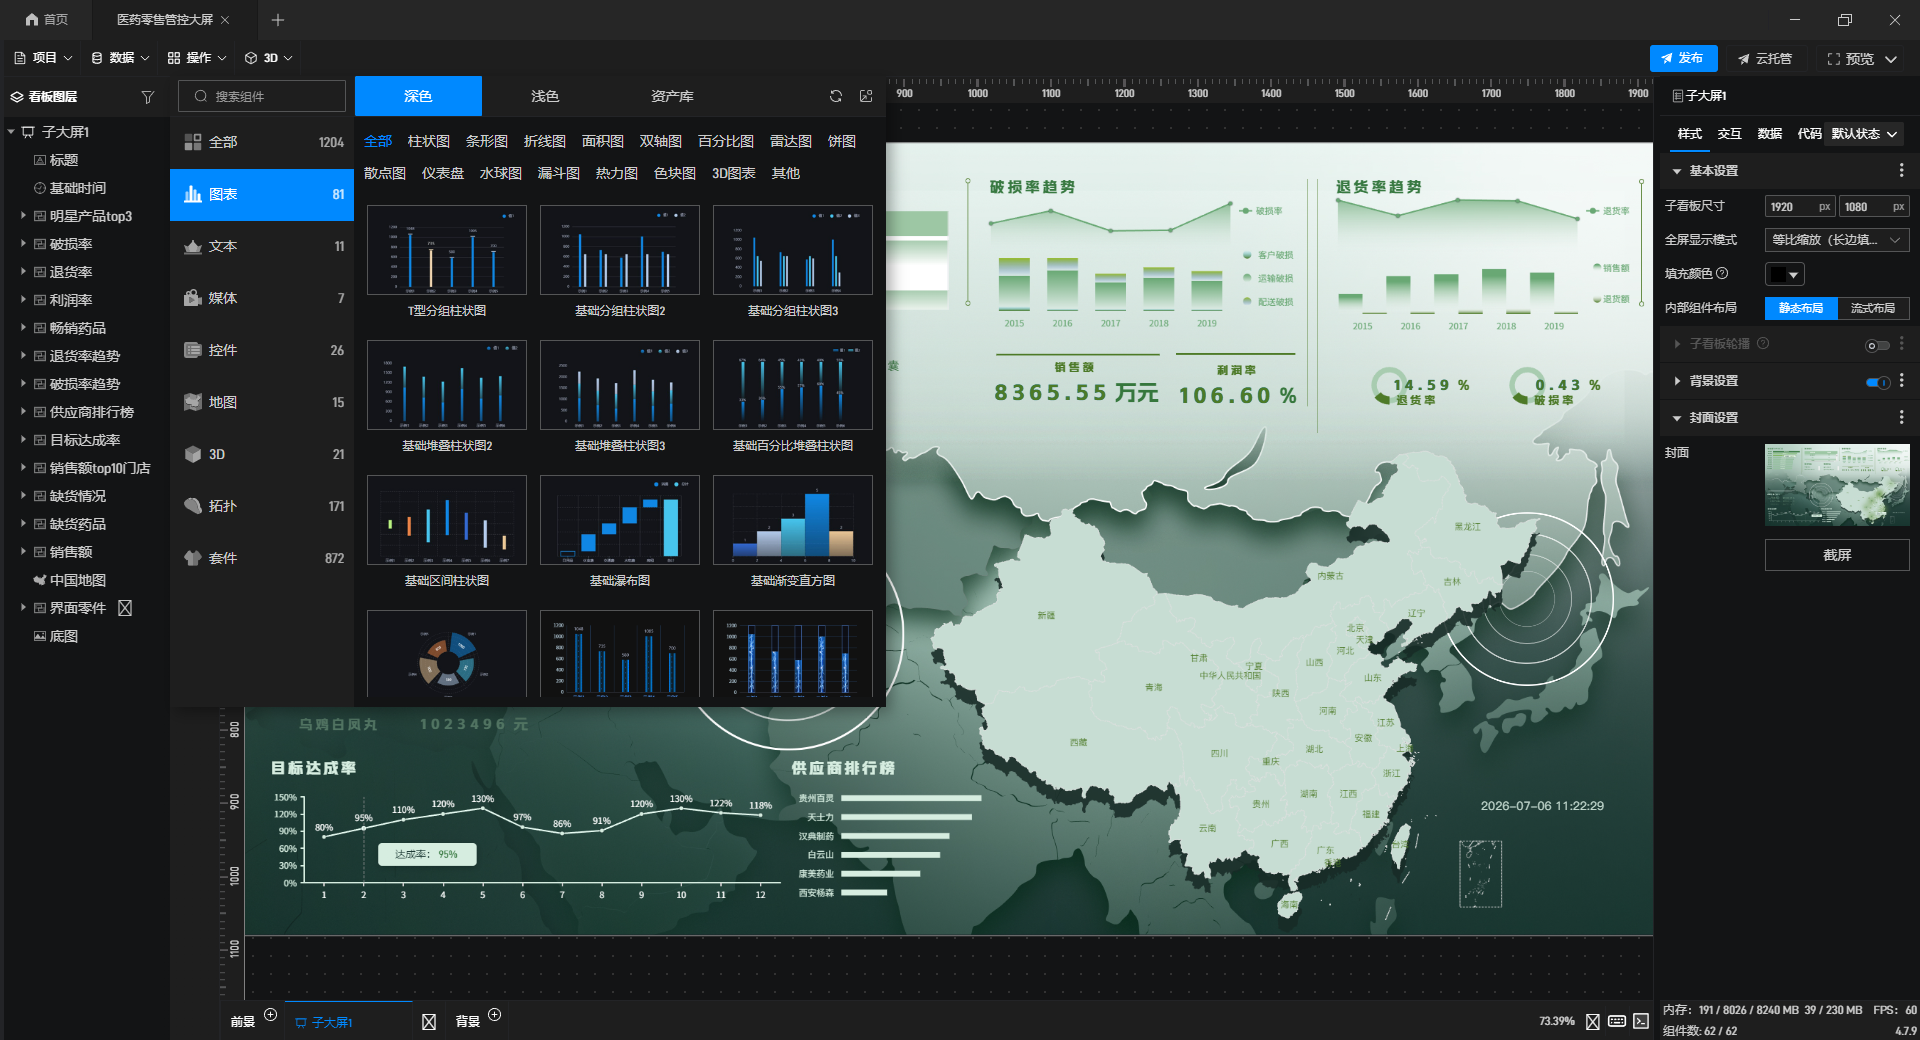The height and width of the screenshot is (1040, 1920).
Task: Open the 地图 map component category
Action: tap(262, 402)
